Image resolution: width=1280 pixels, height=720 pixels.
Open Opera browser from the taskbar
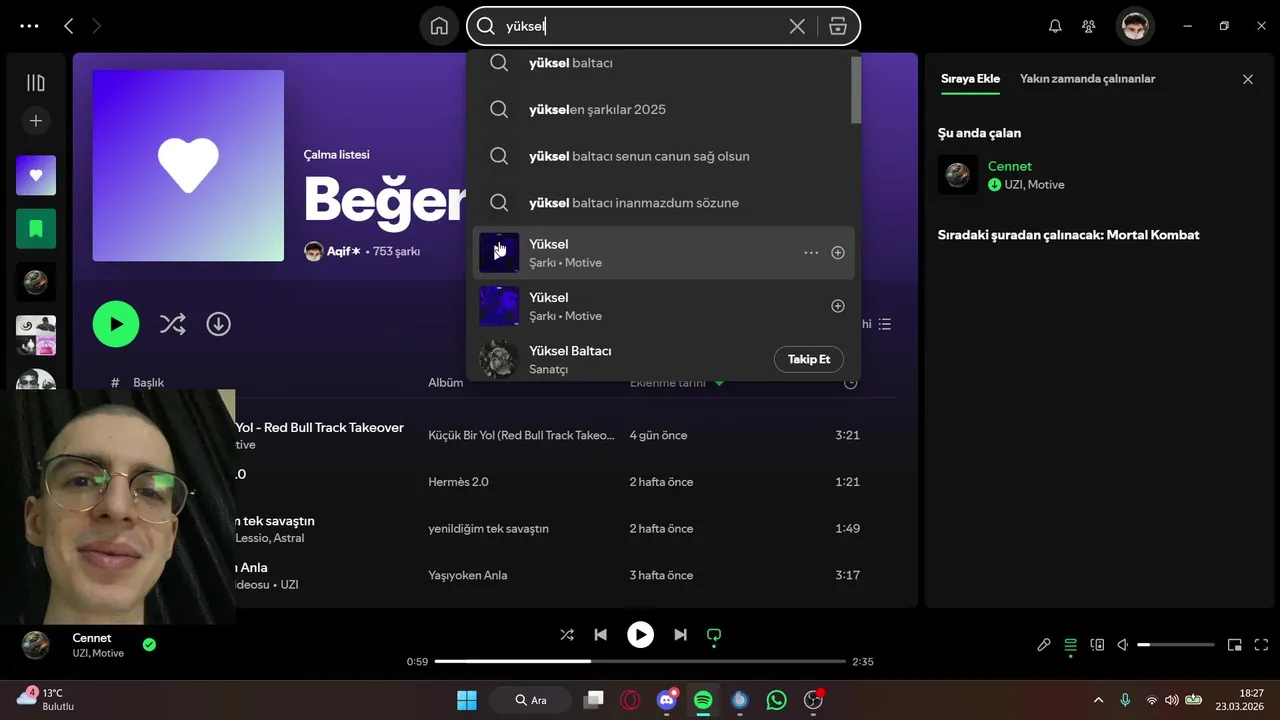tap(630, 700)
